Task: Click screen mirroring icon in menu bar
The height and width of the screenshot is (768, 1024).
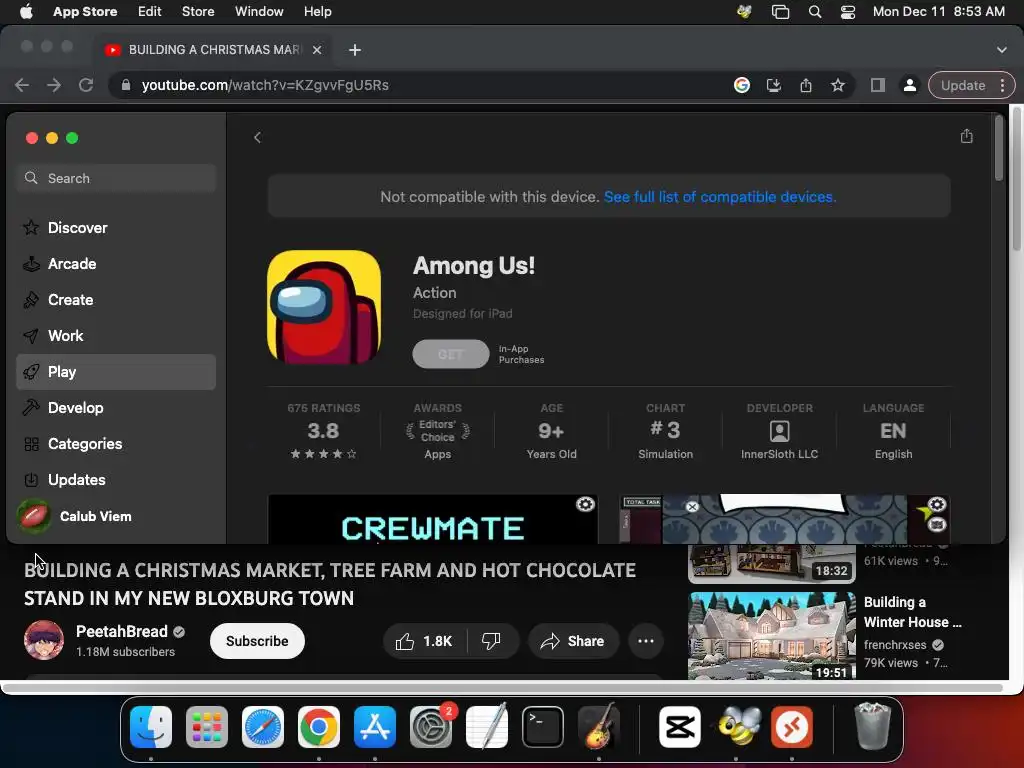Action: click(780, 12)
